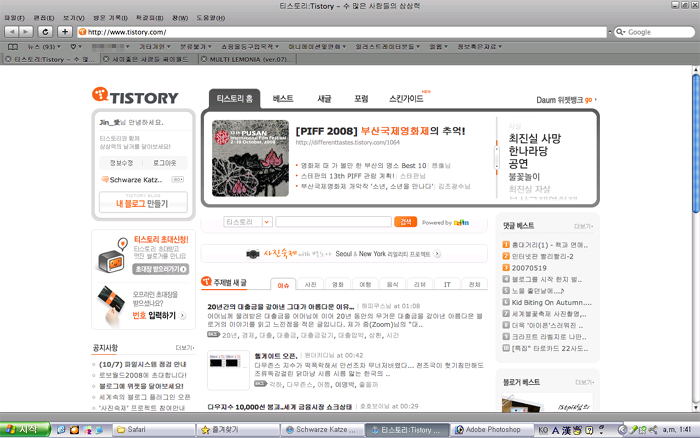Screen dimensions: 700x438
Task: Open the 편집(E) menu
Action: pos(44,18)
